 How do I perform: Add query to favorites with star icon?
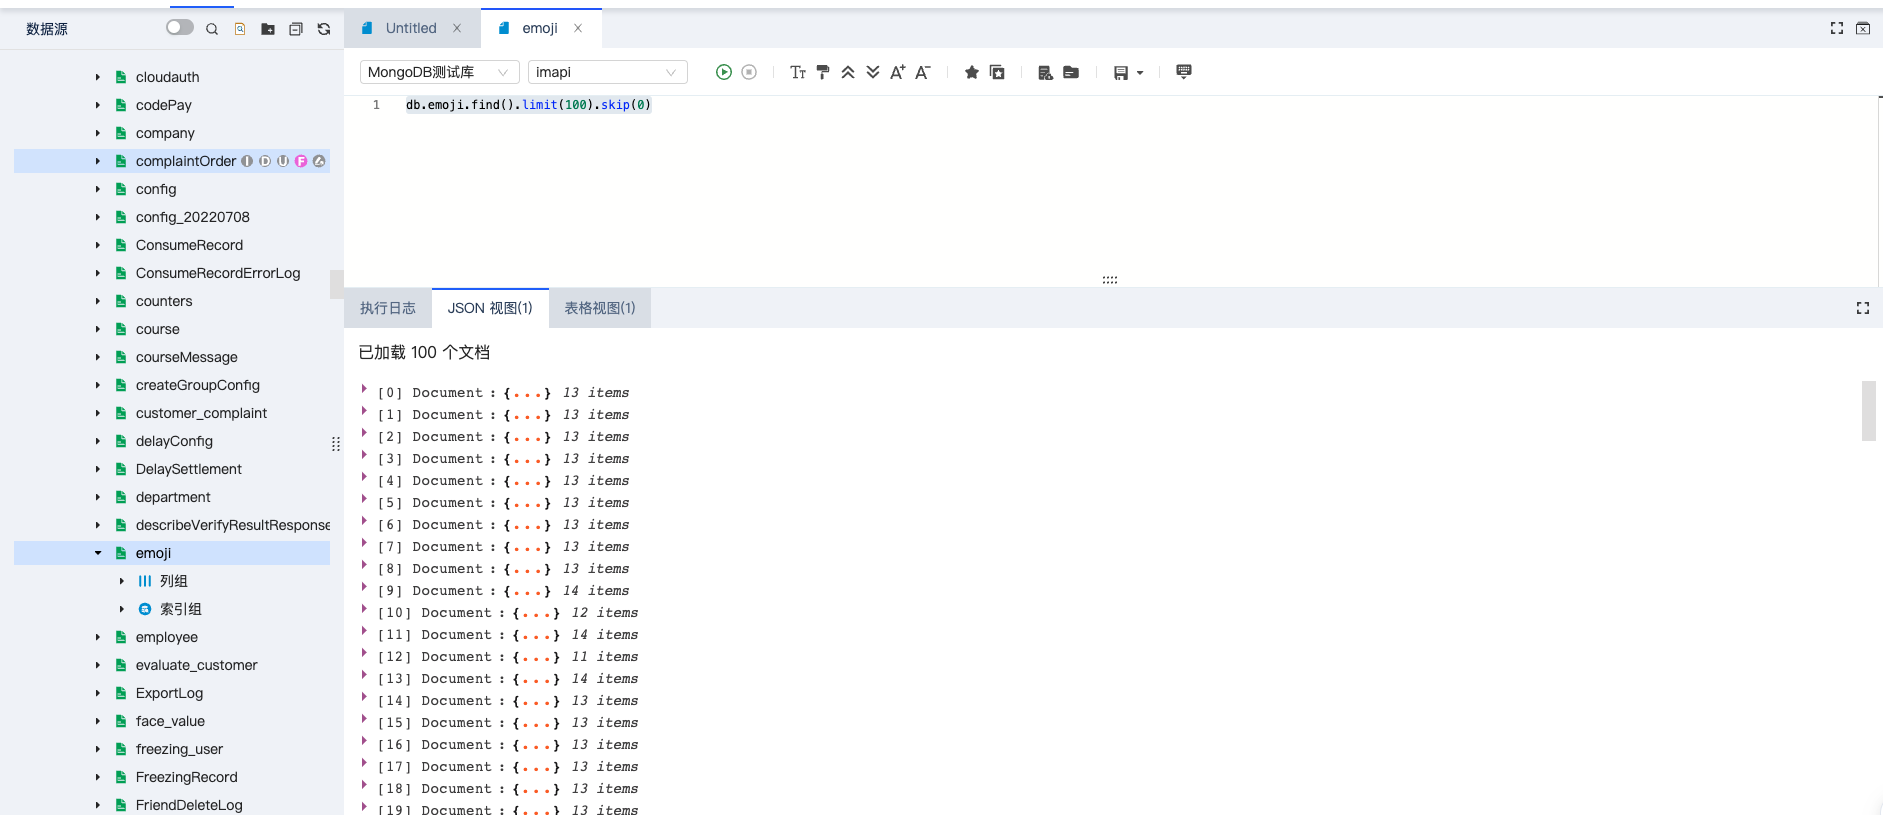click(971, 72)
